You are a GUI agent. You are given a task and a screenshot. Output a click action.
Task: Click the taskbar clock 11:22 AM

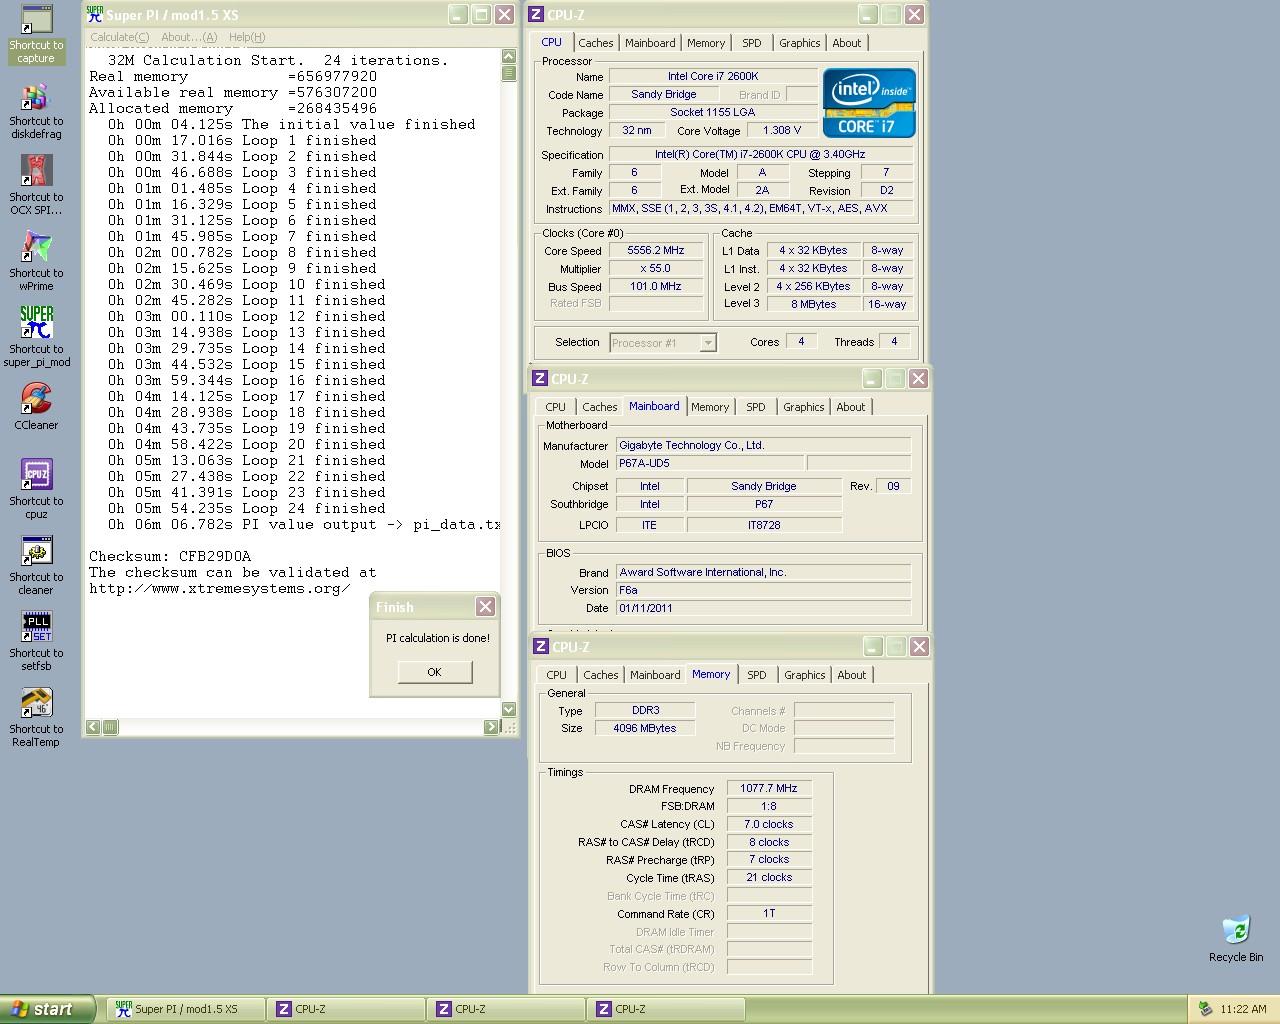pos(1243,1009)
